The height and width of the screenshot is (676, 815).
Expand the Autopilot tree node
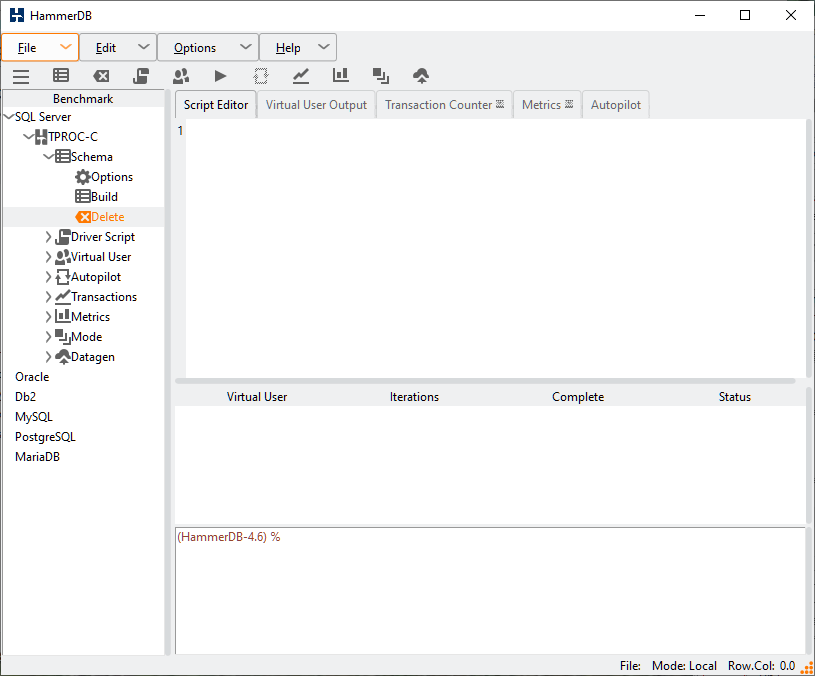[x=48, y=277]
